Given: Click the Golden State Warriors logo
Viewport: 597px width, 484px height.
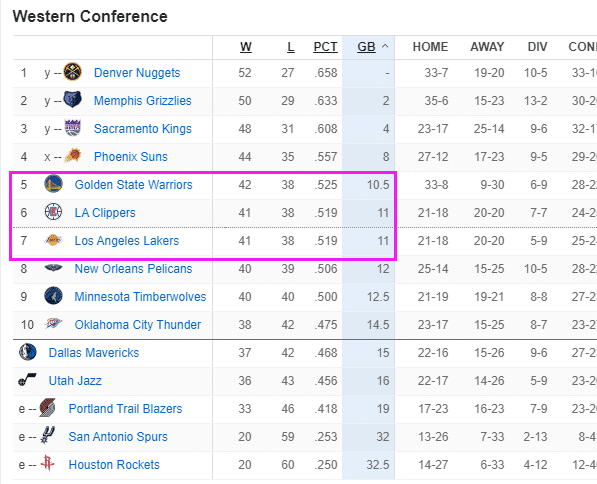Looking at the screenshot, I should 53,184.
